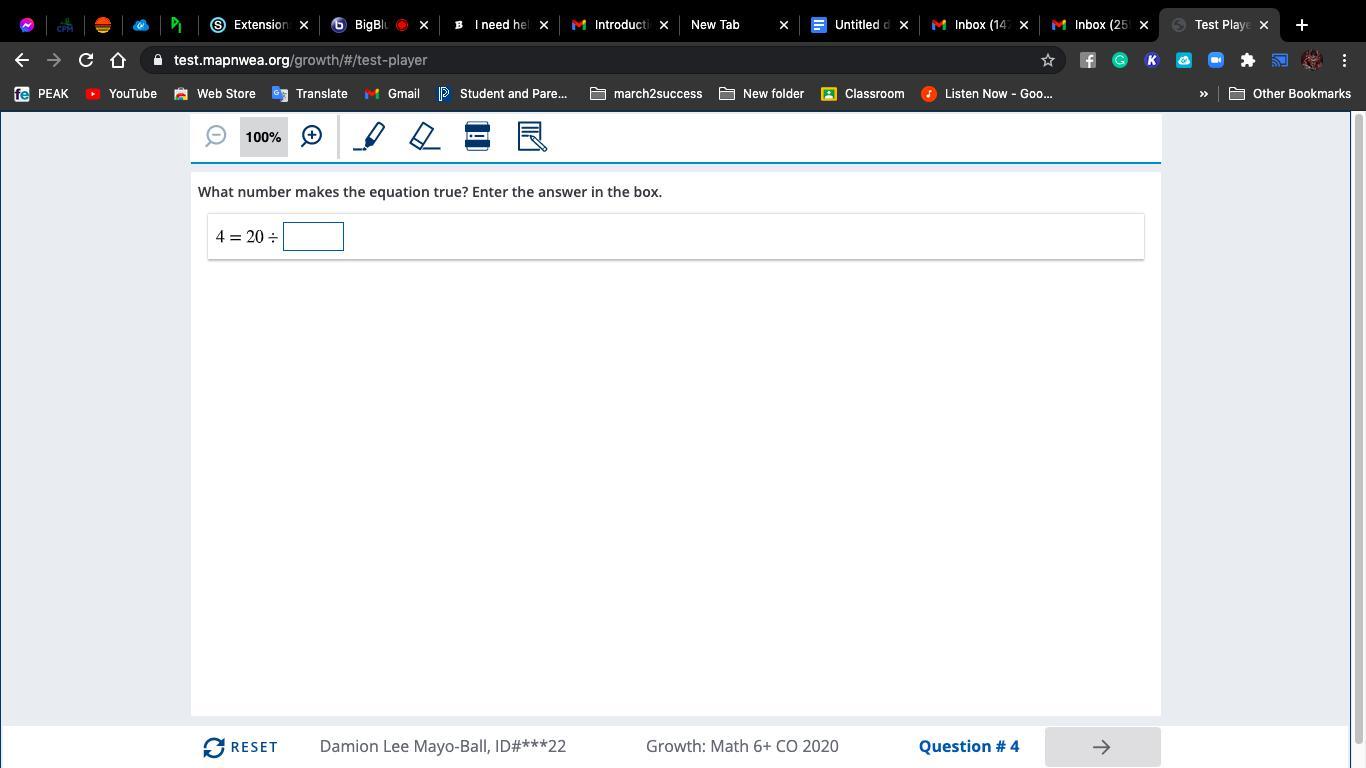Image resolution: width=1366 pixels, height=768 pixels.
Task: Zoom out on the test page
Action: click(x=215, y=136)
